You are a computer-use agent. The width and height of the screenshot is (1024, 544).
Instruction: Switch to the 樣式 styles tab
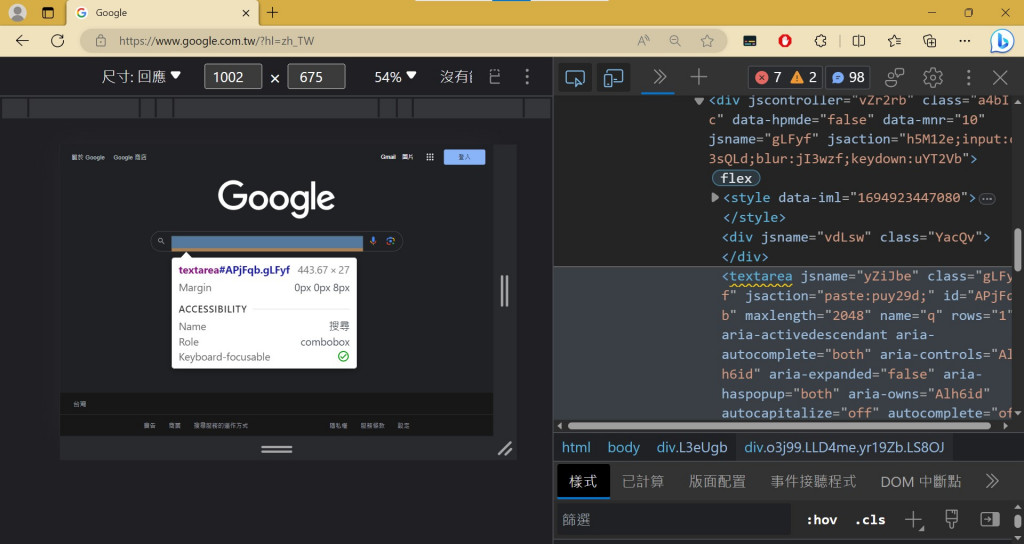[x=583, y=482]
